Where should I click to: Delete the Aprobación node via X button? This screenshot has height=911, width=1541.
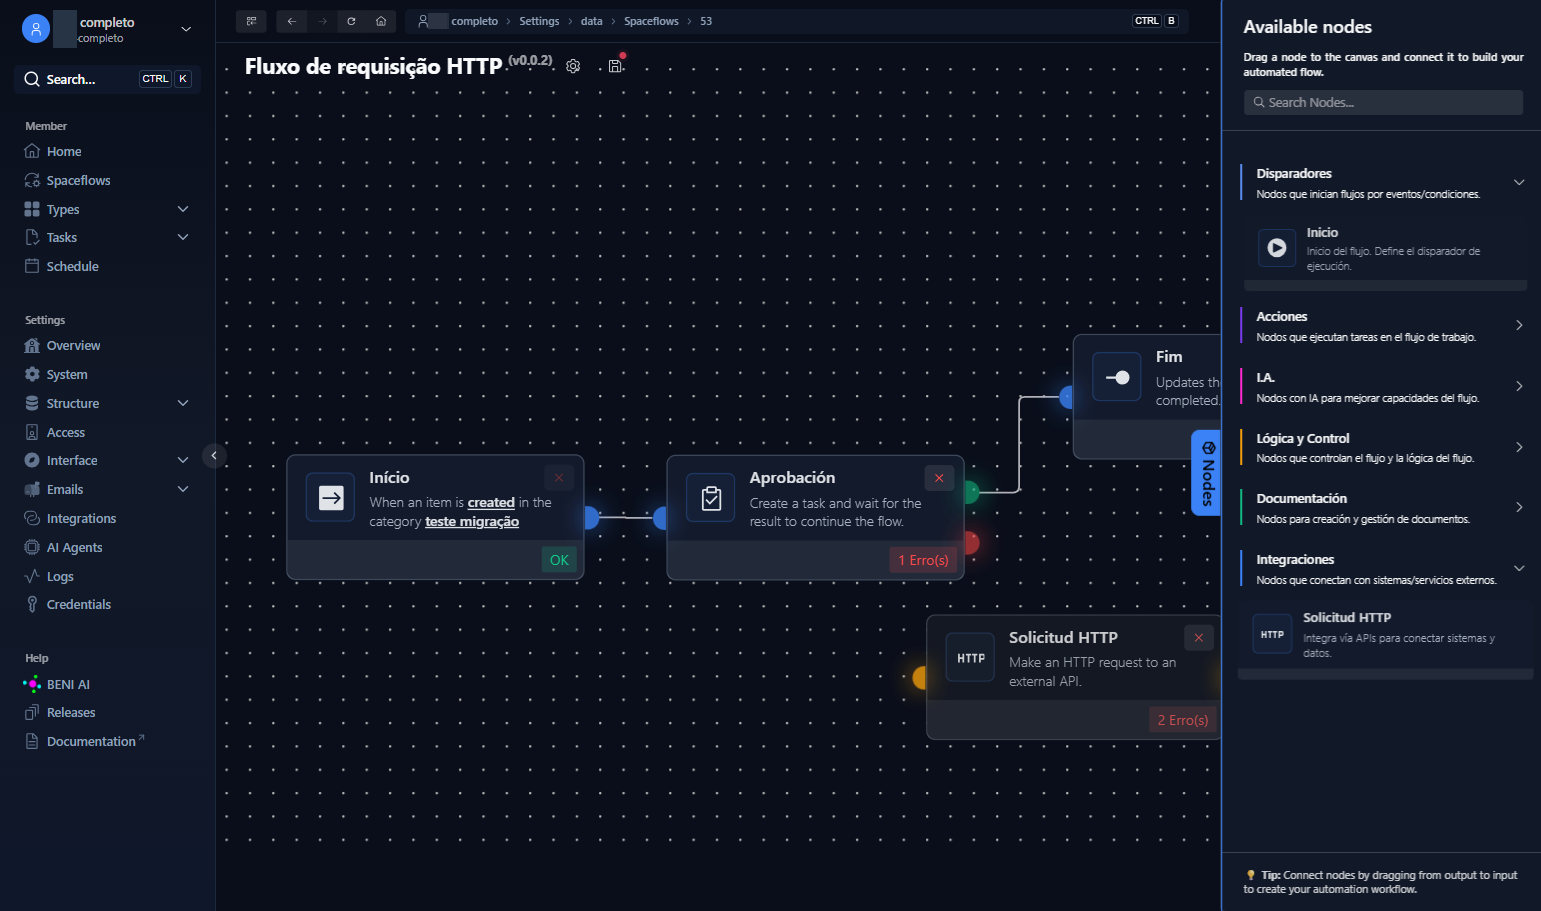click(x=939, y=478)
